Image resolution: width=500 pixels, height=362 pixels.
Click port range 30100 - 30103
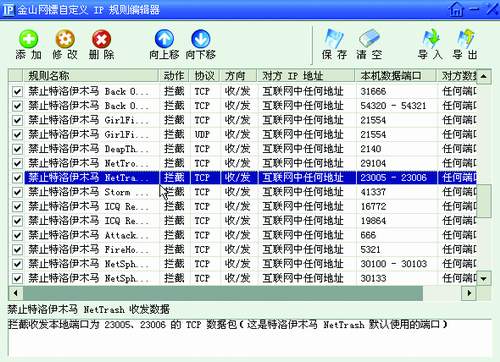click(393, 264)
